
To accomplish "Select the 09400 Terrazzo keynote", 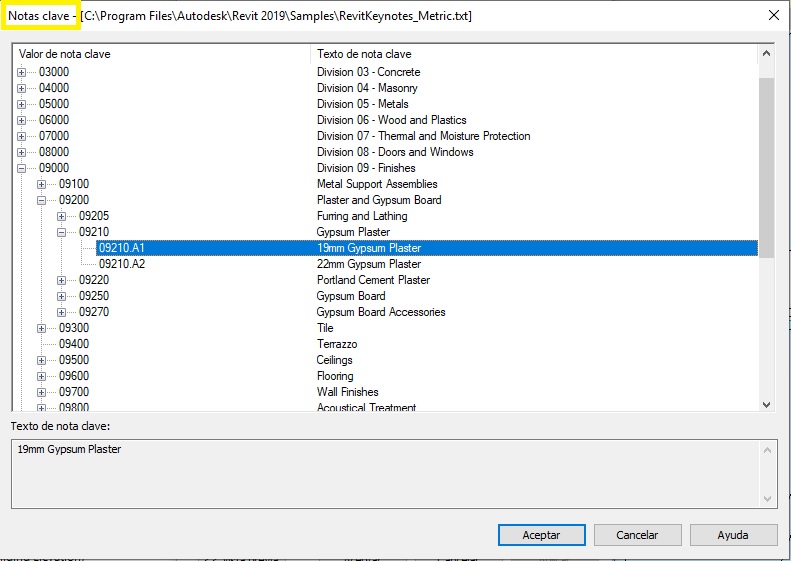I will pos(74,344).
